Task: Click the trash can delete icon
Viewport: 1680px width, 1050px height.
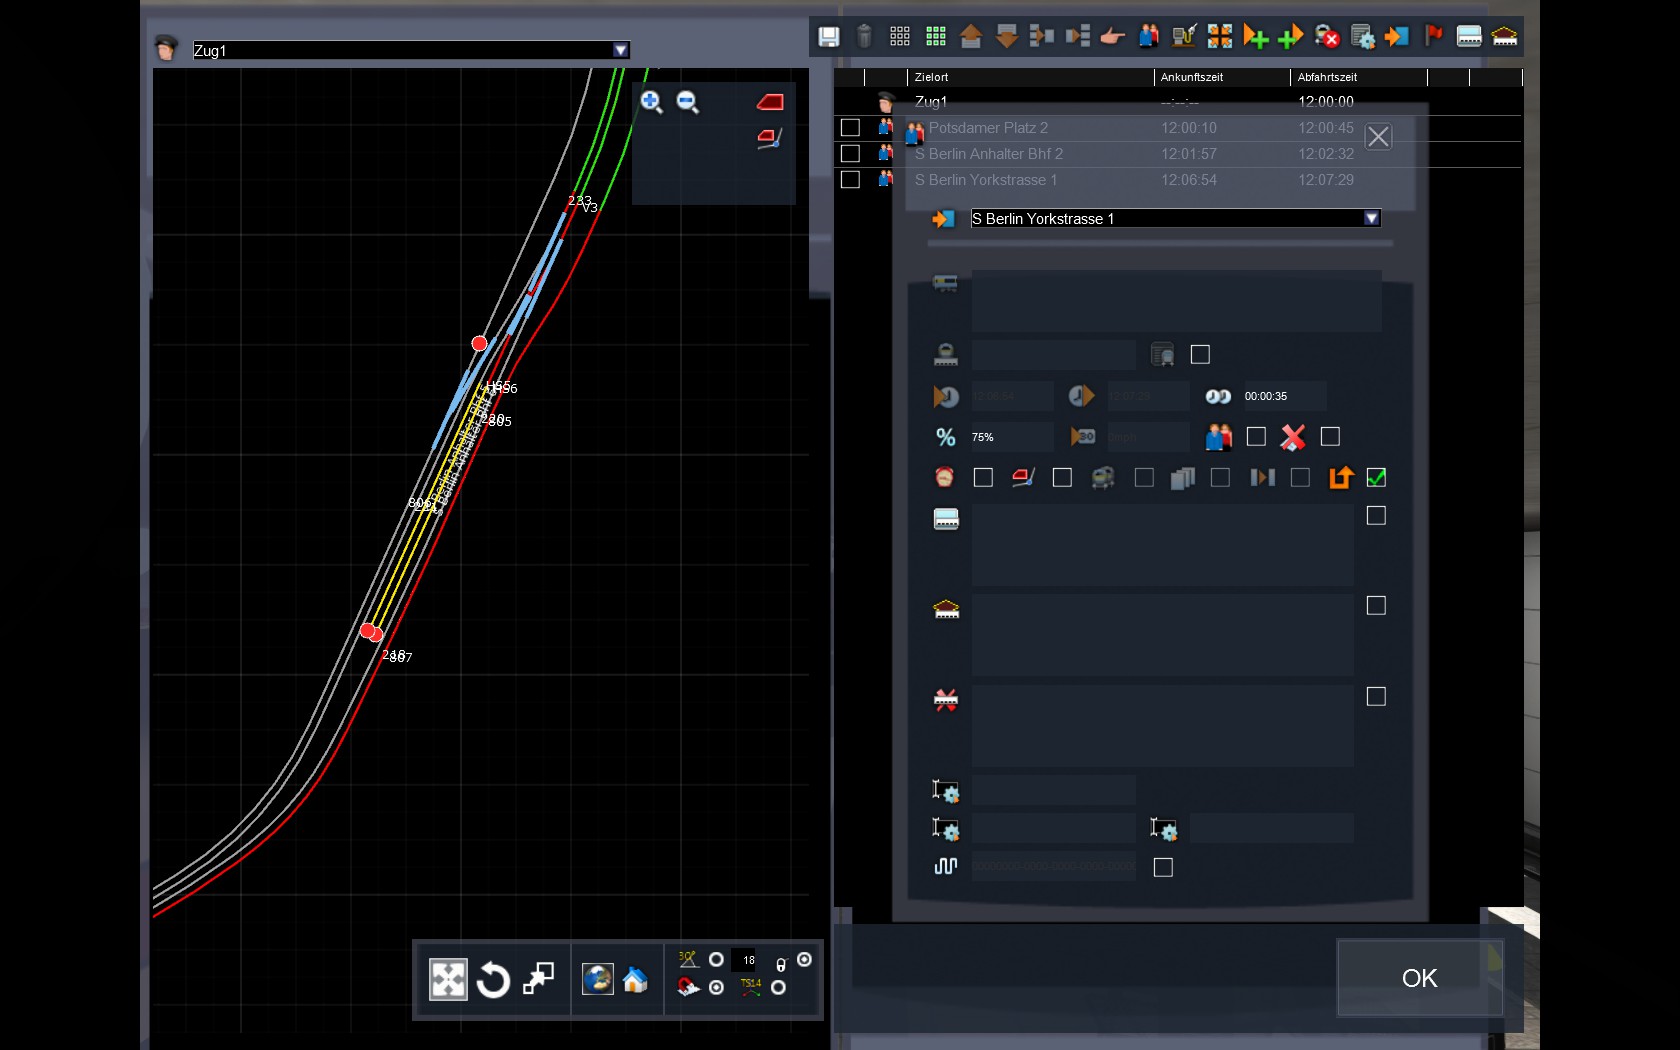Action: click(865, 37)
